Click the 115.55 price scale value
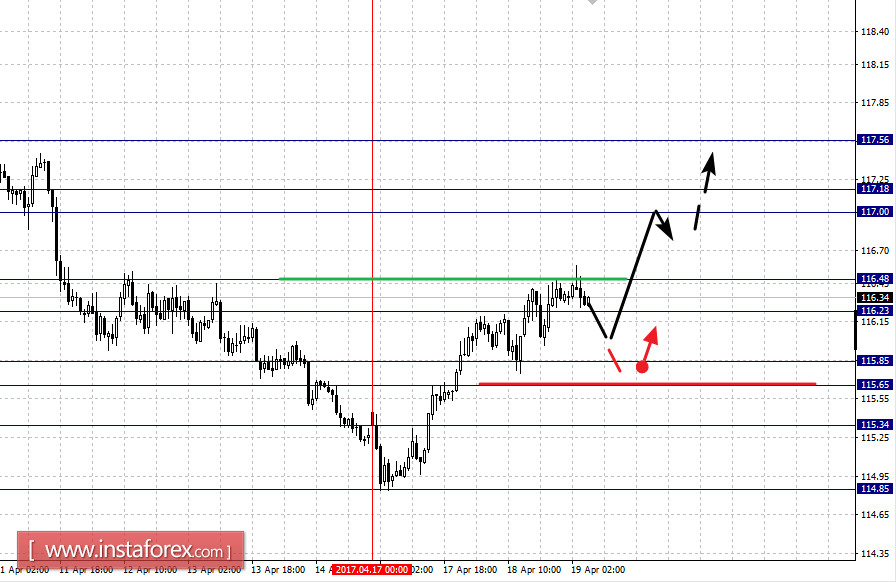 [875, 398]
